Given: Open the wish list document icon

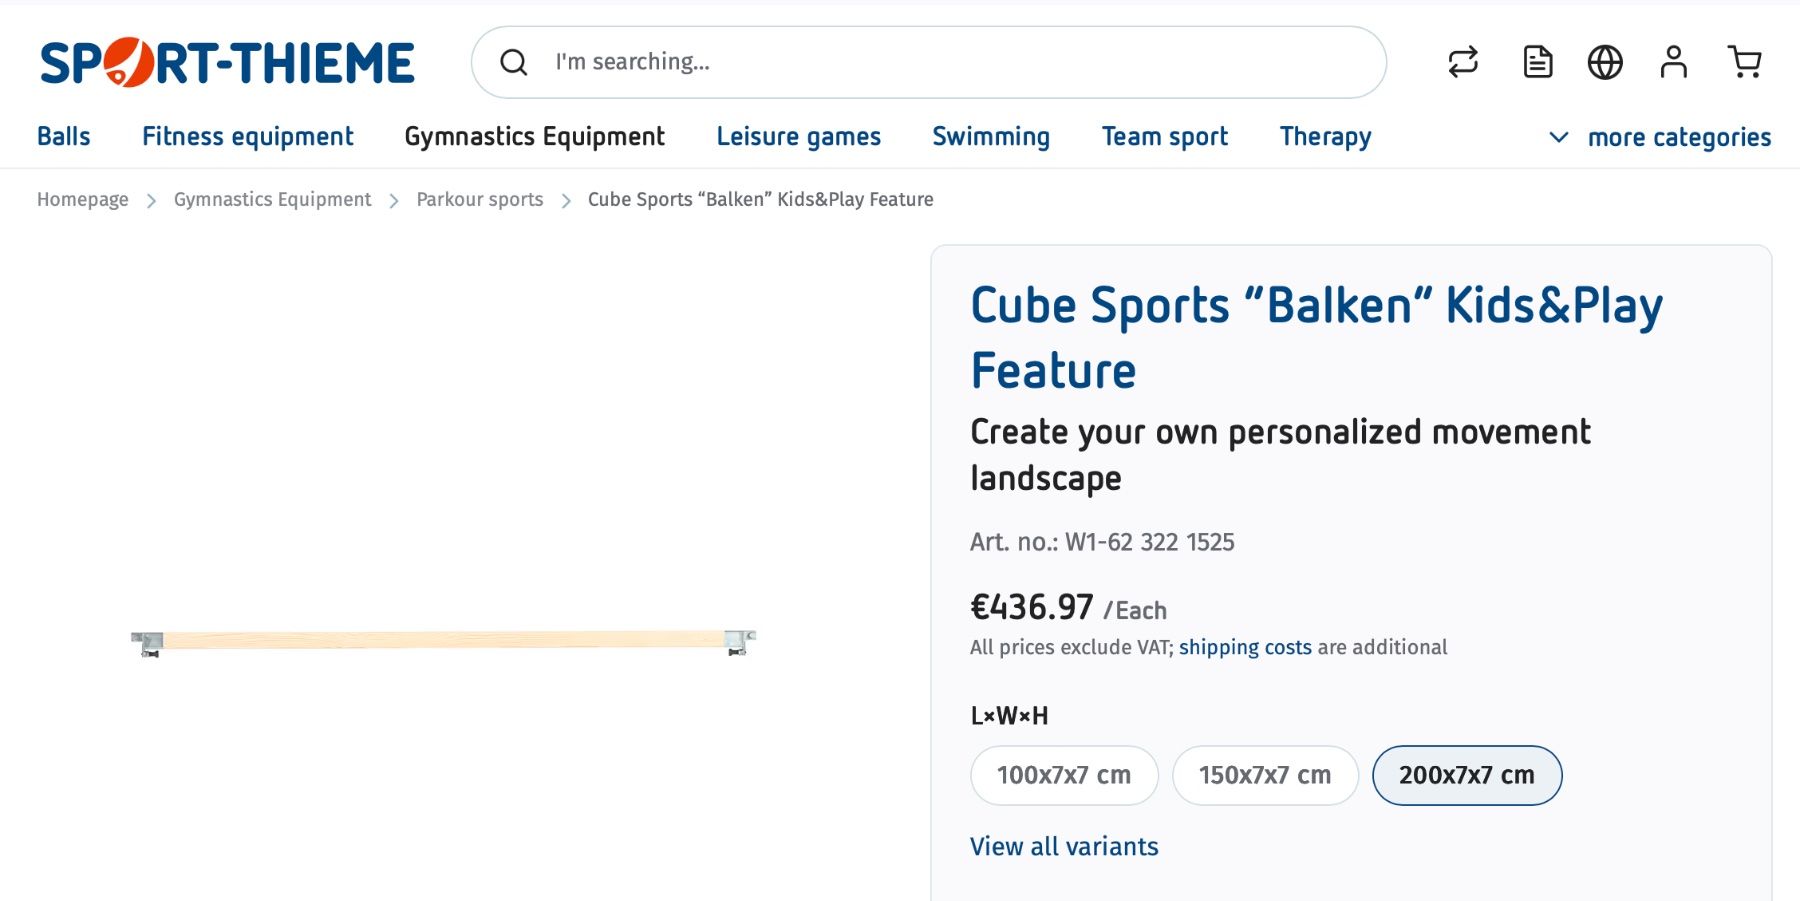Looking at the screenshot, I should pyautogui.click(x=1538, y=62).
